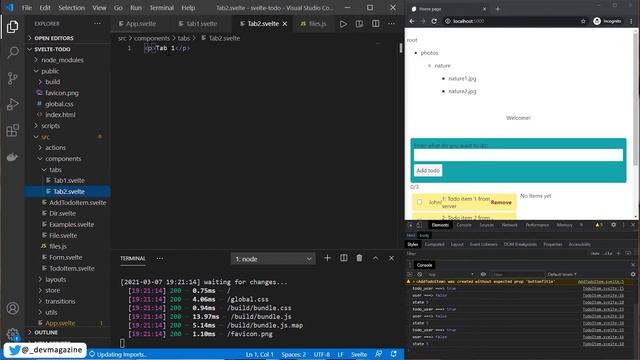Click Svelte language mode in status bar

(x=359, y=354)
